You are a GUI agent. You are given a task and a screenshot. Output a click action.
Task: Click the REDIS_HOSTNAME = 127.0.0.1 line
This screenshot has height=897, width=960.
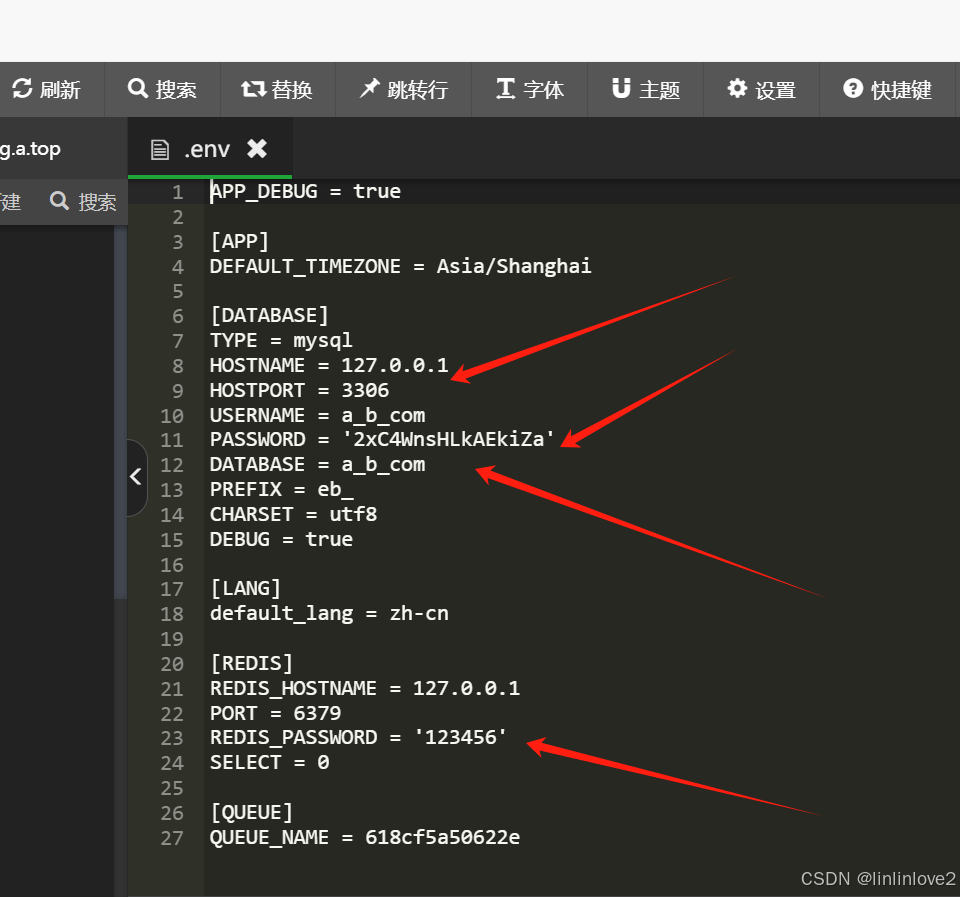click(366, 688)
